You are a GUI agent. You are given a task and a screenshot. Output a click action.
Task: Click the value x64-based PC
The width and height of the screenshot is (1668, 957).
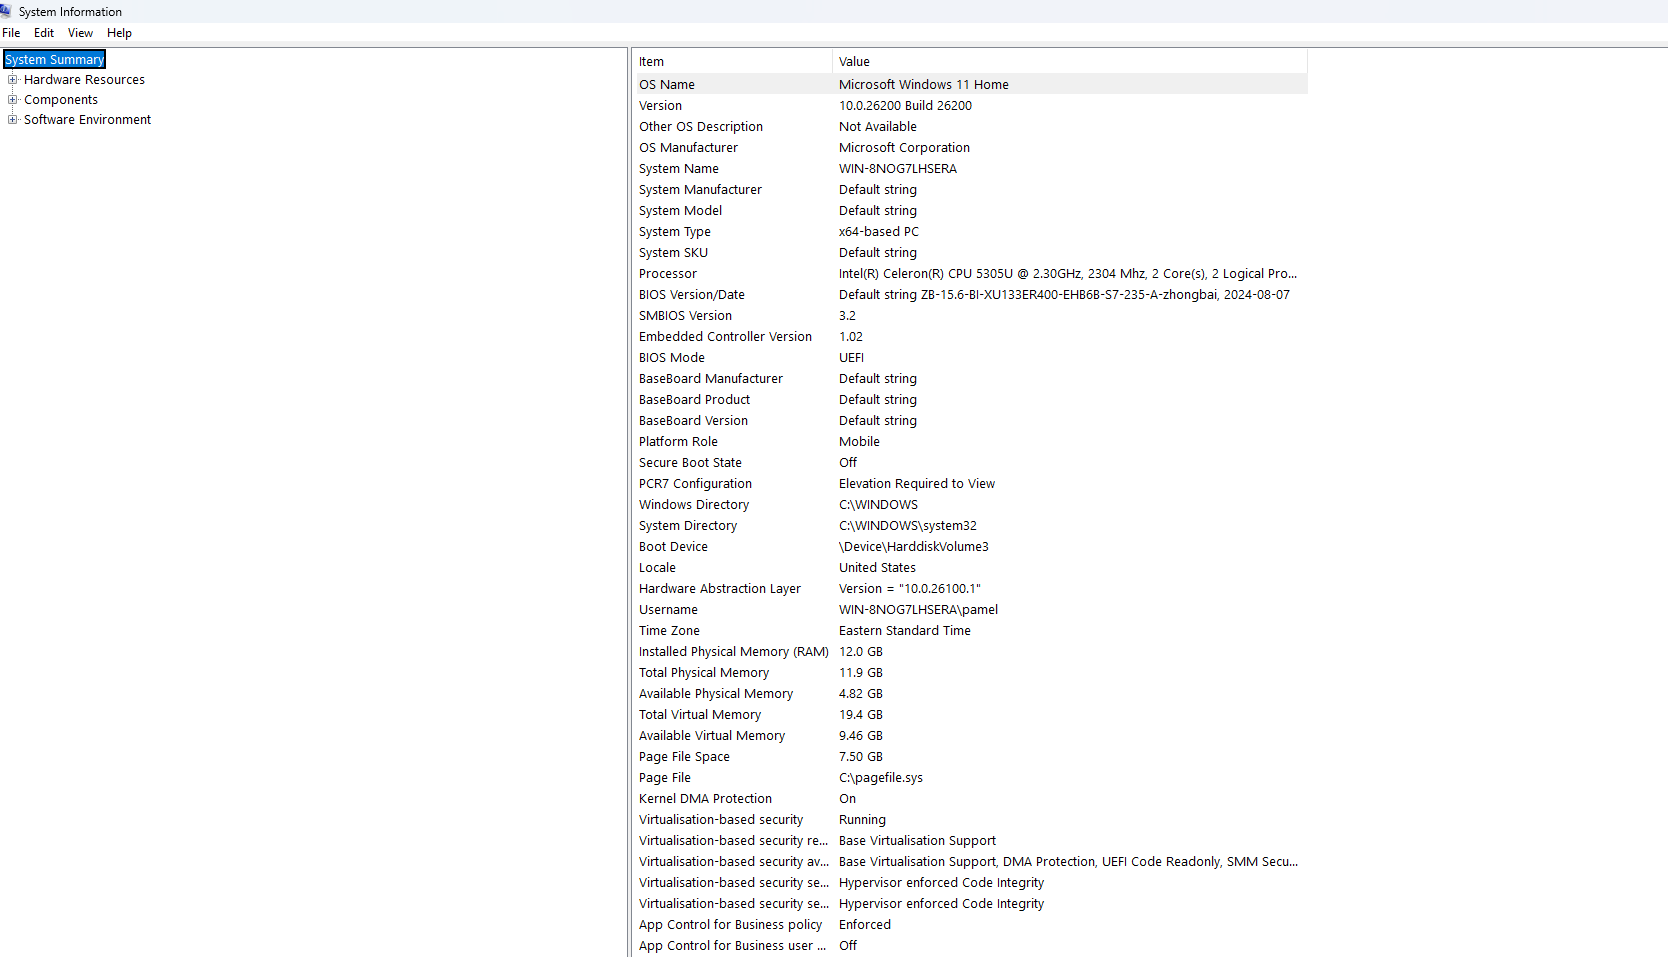tap(879, 232)
